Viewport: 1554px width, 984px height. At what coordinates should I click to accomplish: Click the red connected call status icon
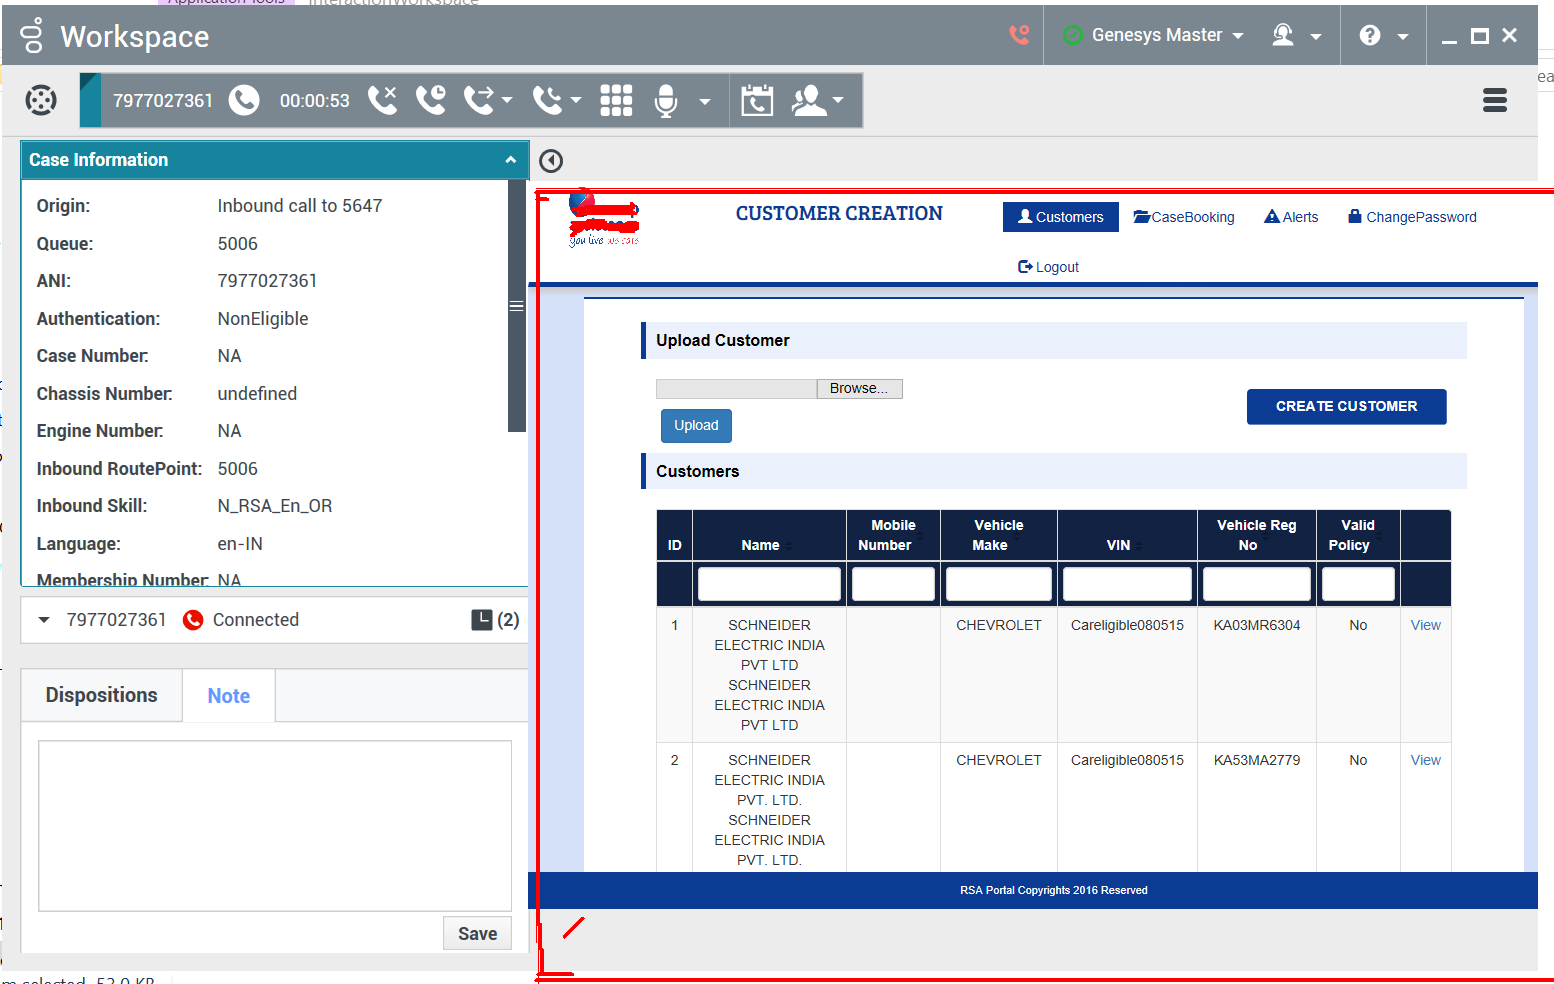193,620
